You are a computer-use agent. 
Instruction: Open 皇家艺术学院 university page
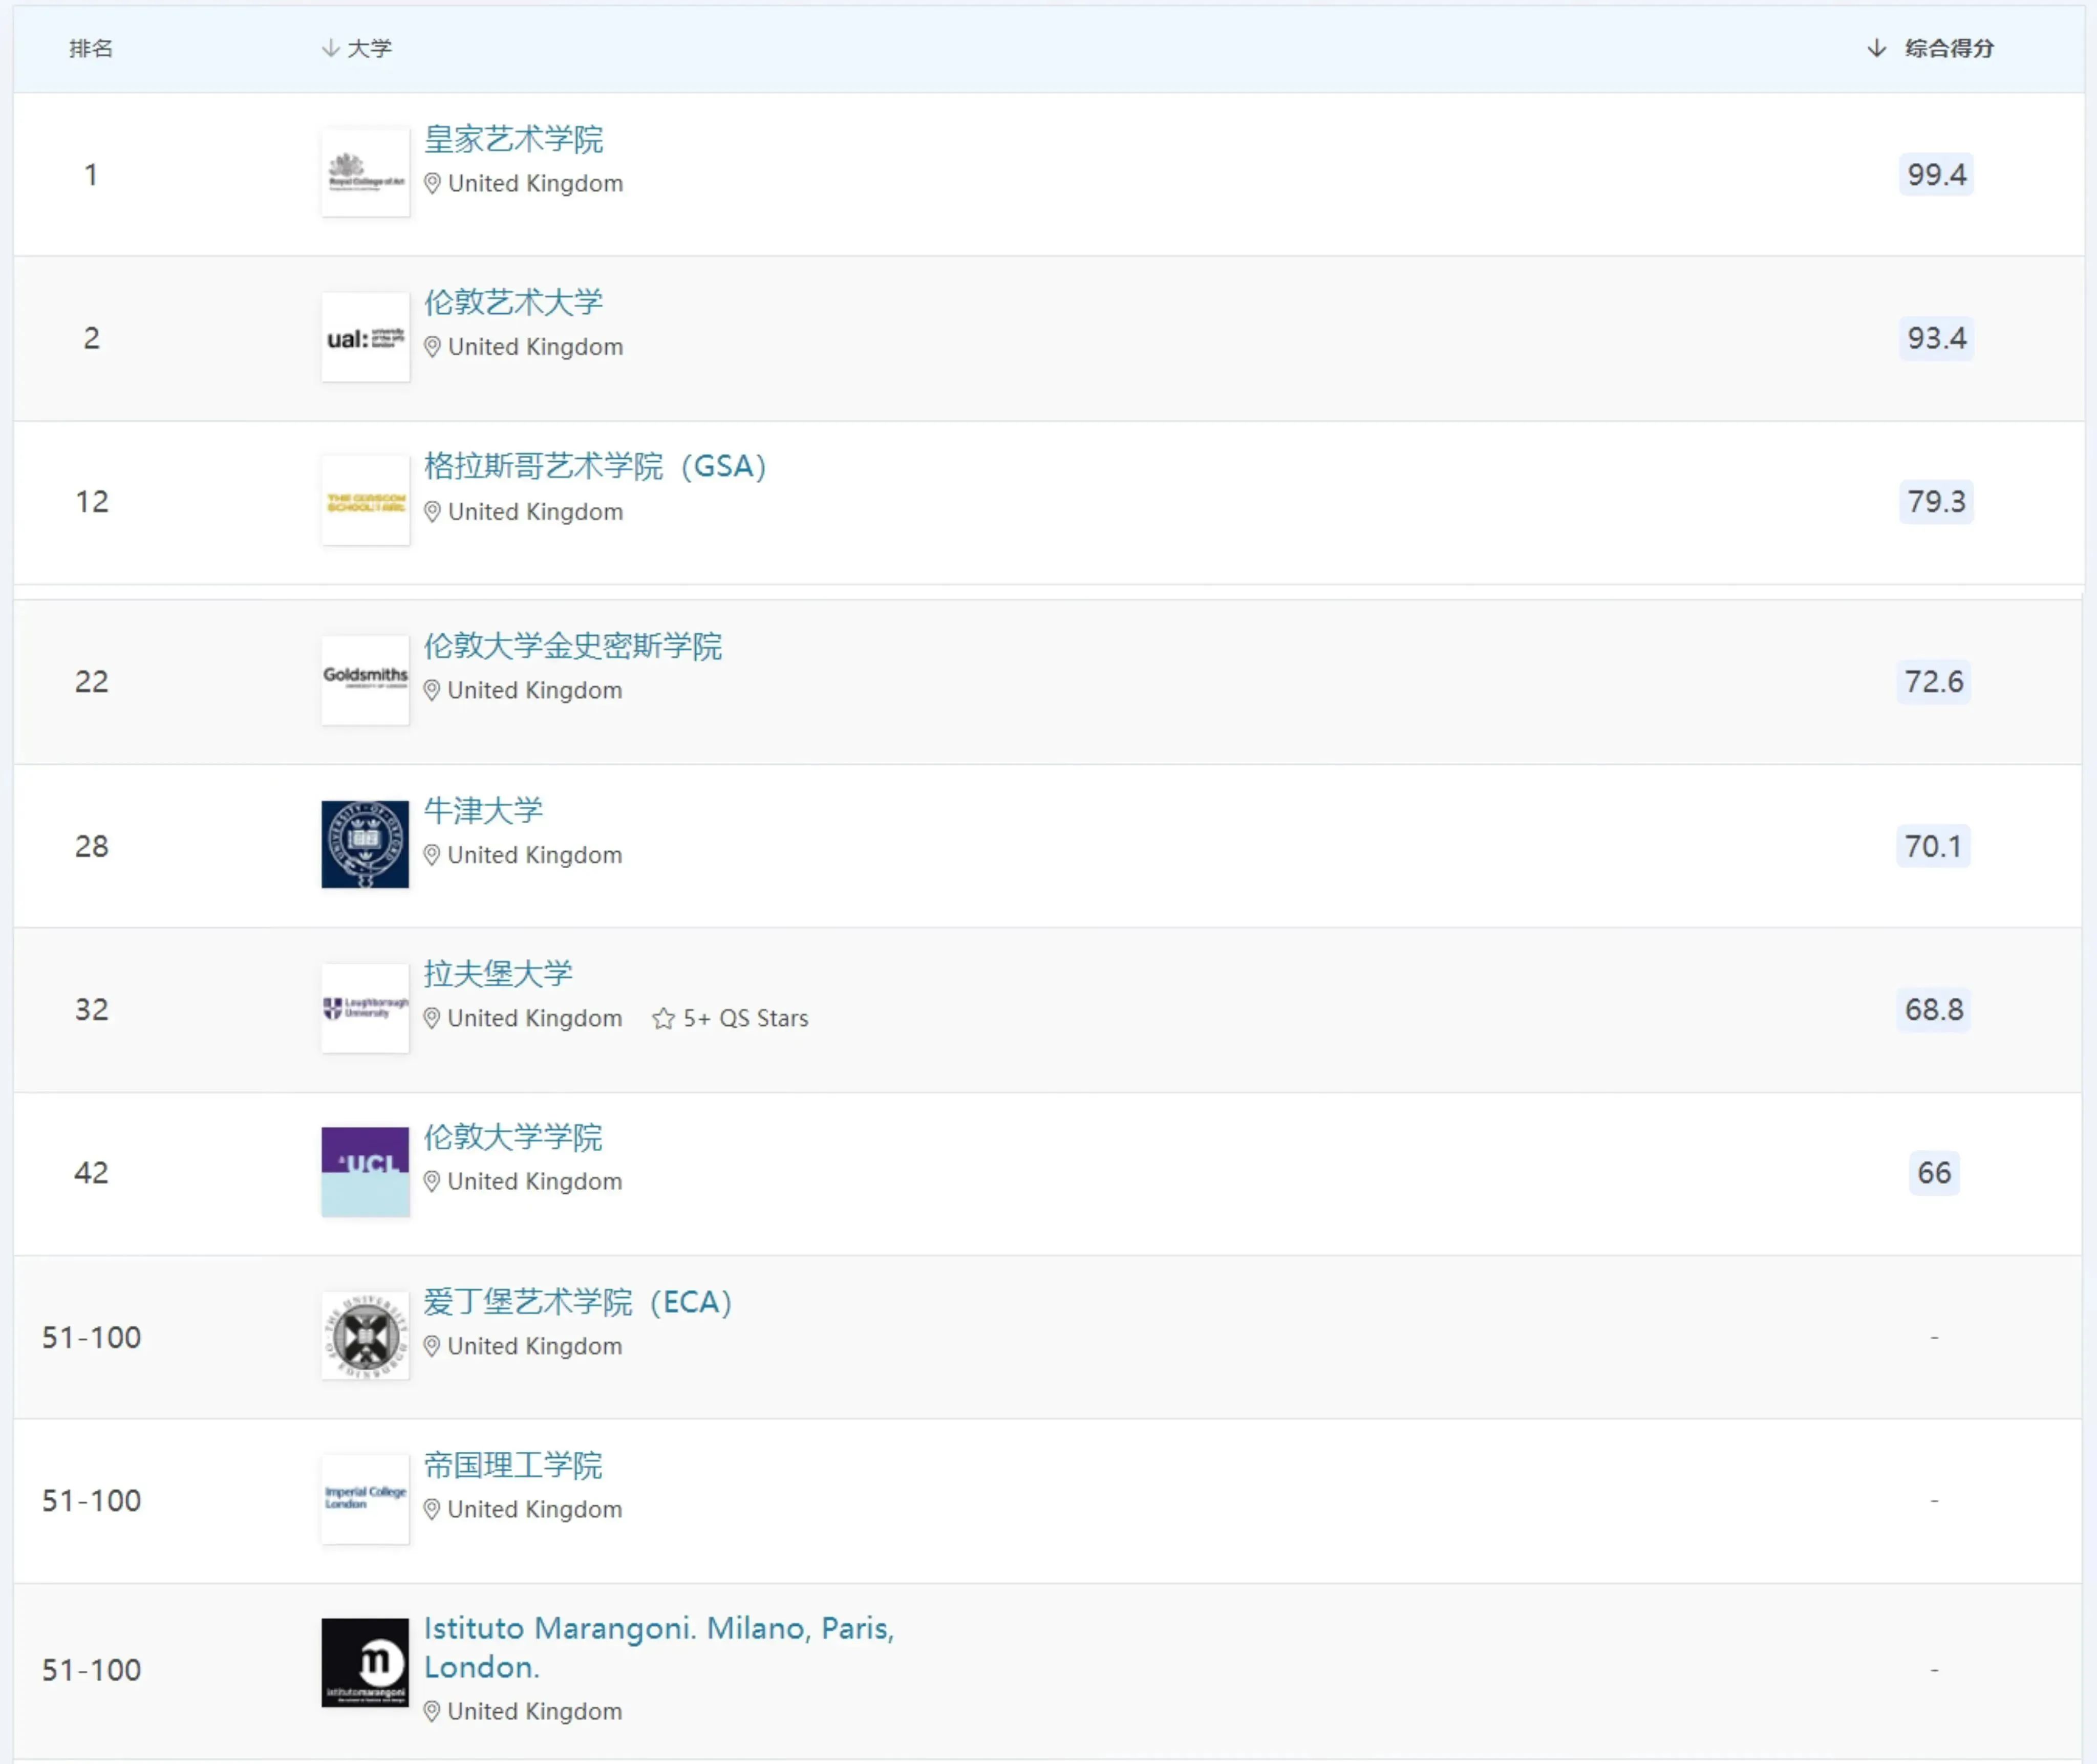tap(513, 139)
